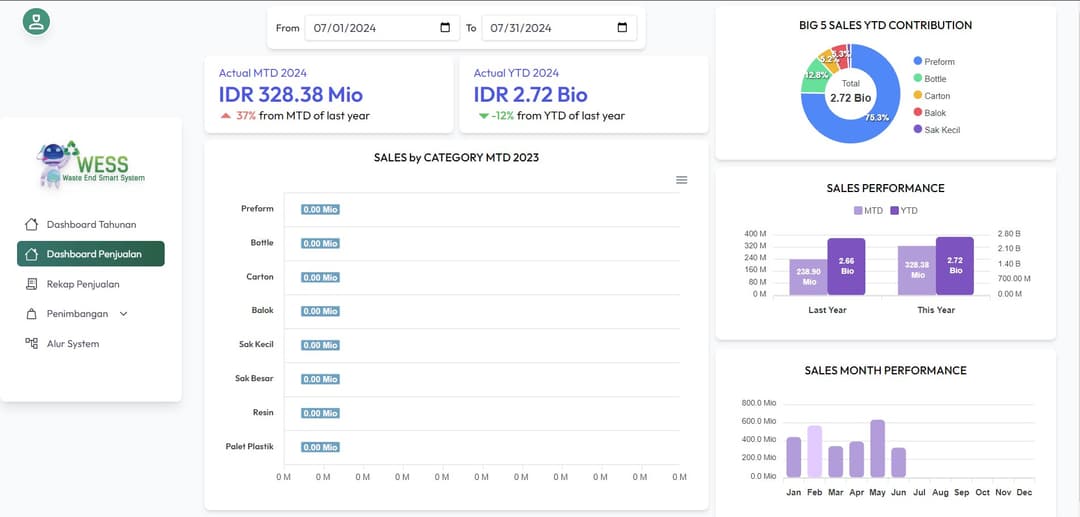The width and height of the screenshot is (1080, 517).
Task: Open the chart hamburger menu icon
Action: [x=682, y=180]
